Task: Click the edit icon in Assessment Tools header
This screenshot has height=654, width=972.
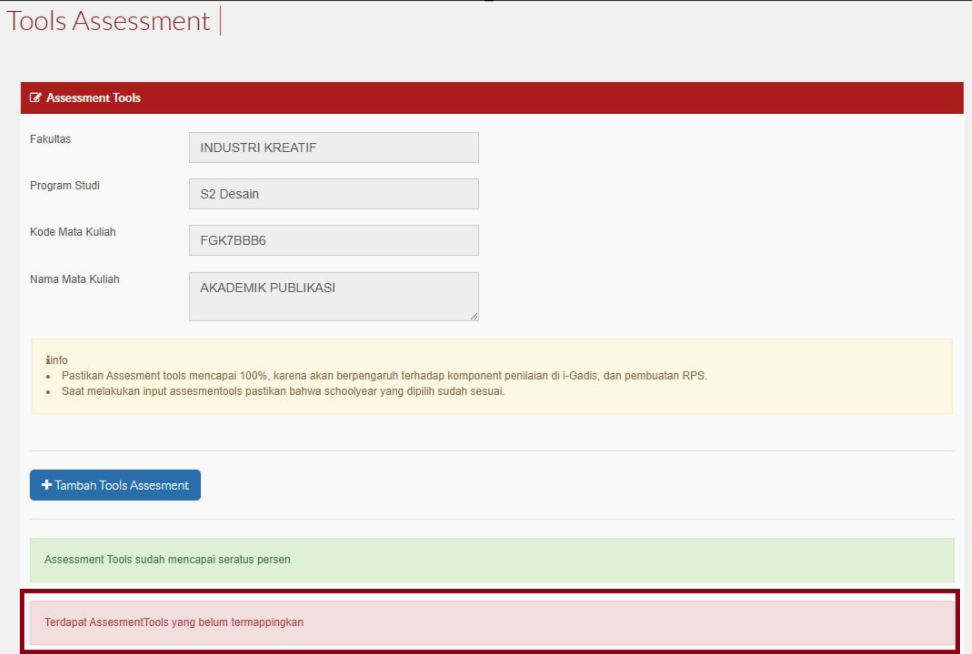Action: point(36,98)
